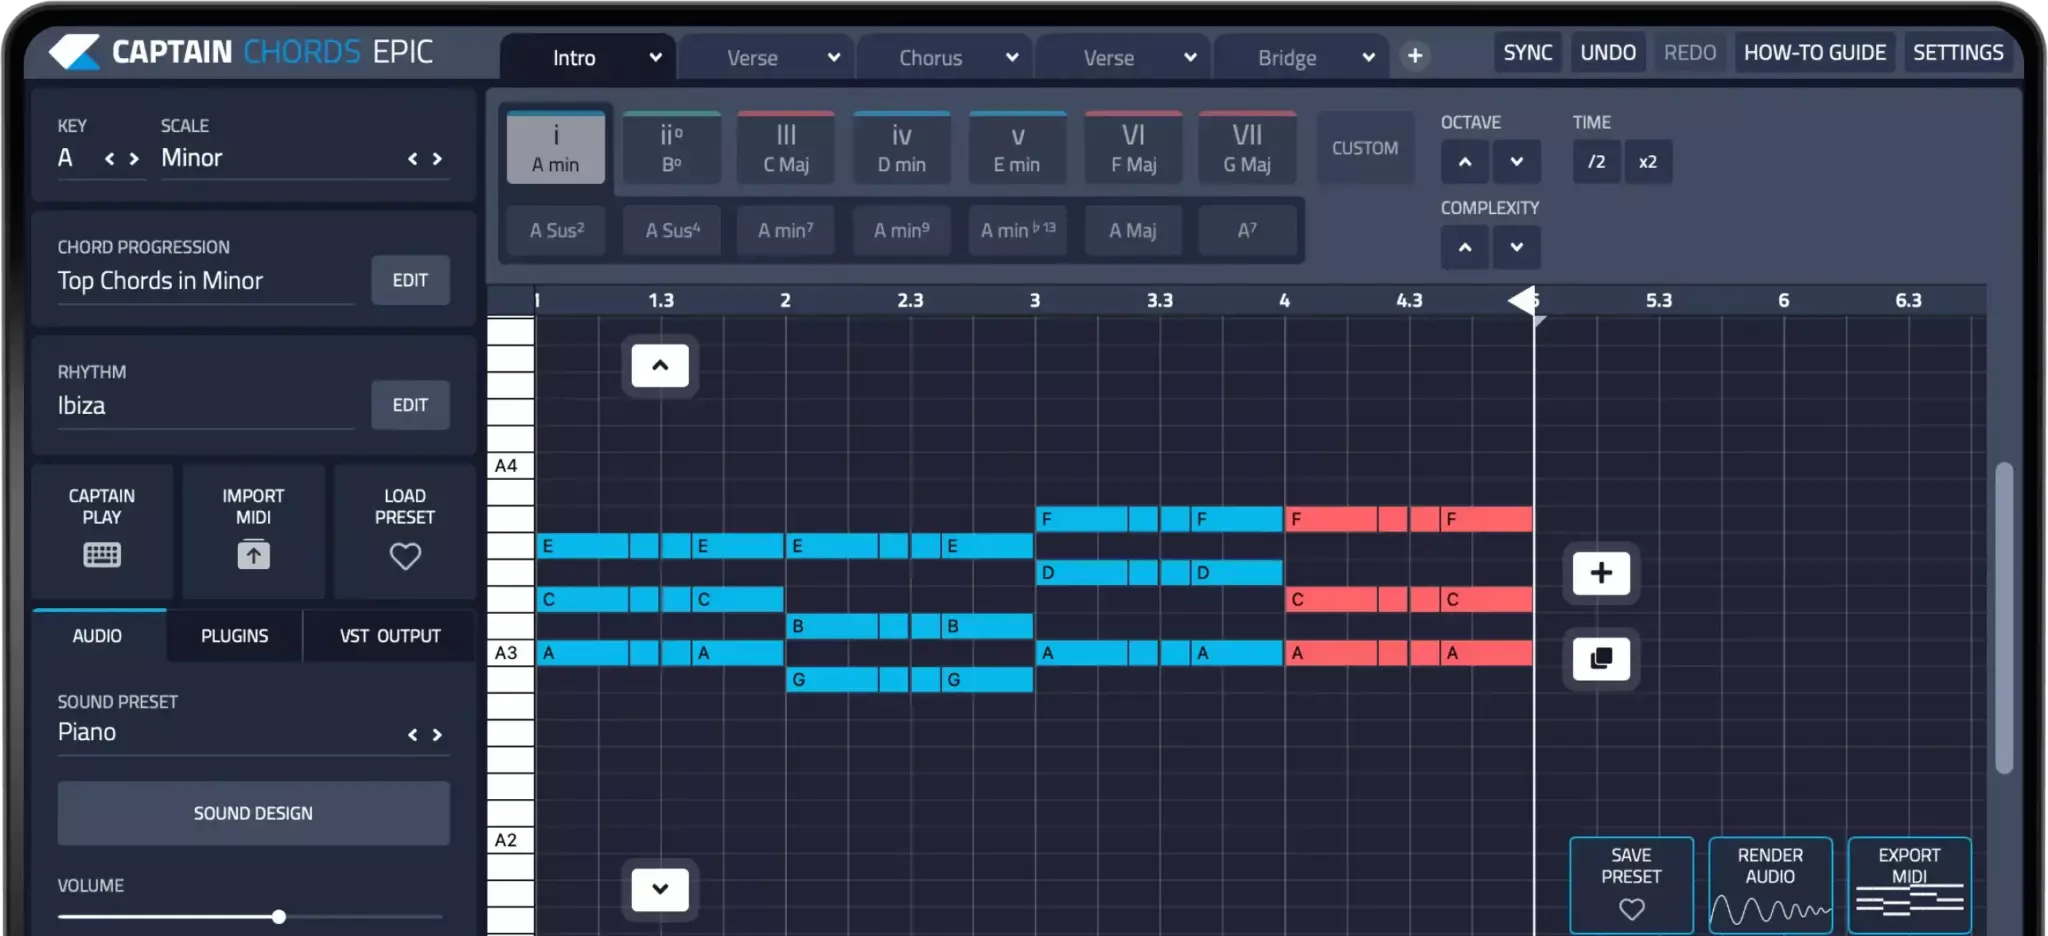Click the plus button beside piano roll

click(x=1601, y=573)
